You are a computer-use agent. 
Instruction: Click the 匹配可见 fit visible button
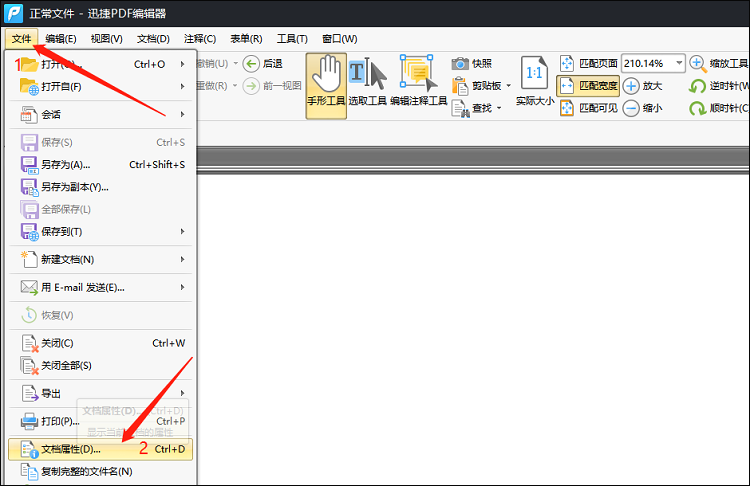click(588, 108)
